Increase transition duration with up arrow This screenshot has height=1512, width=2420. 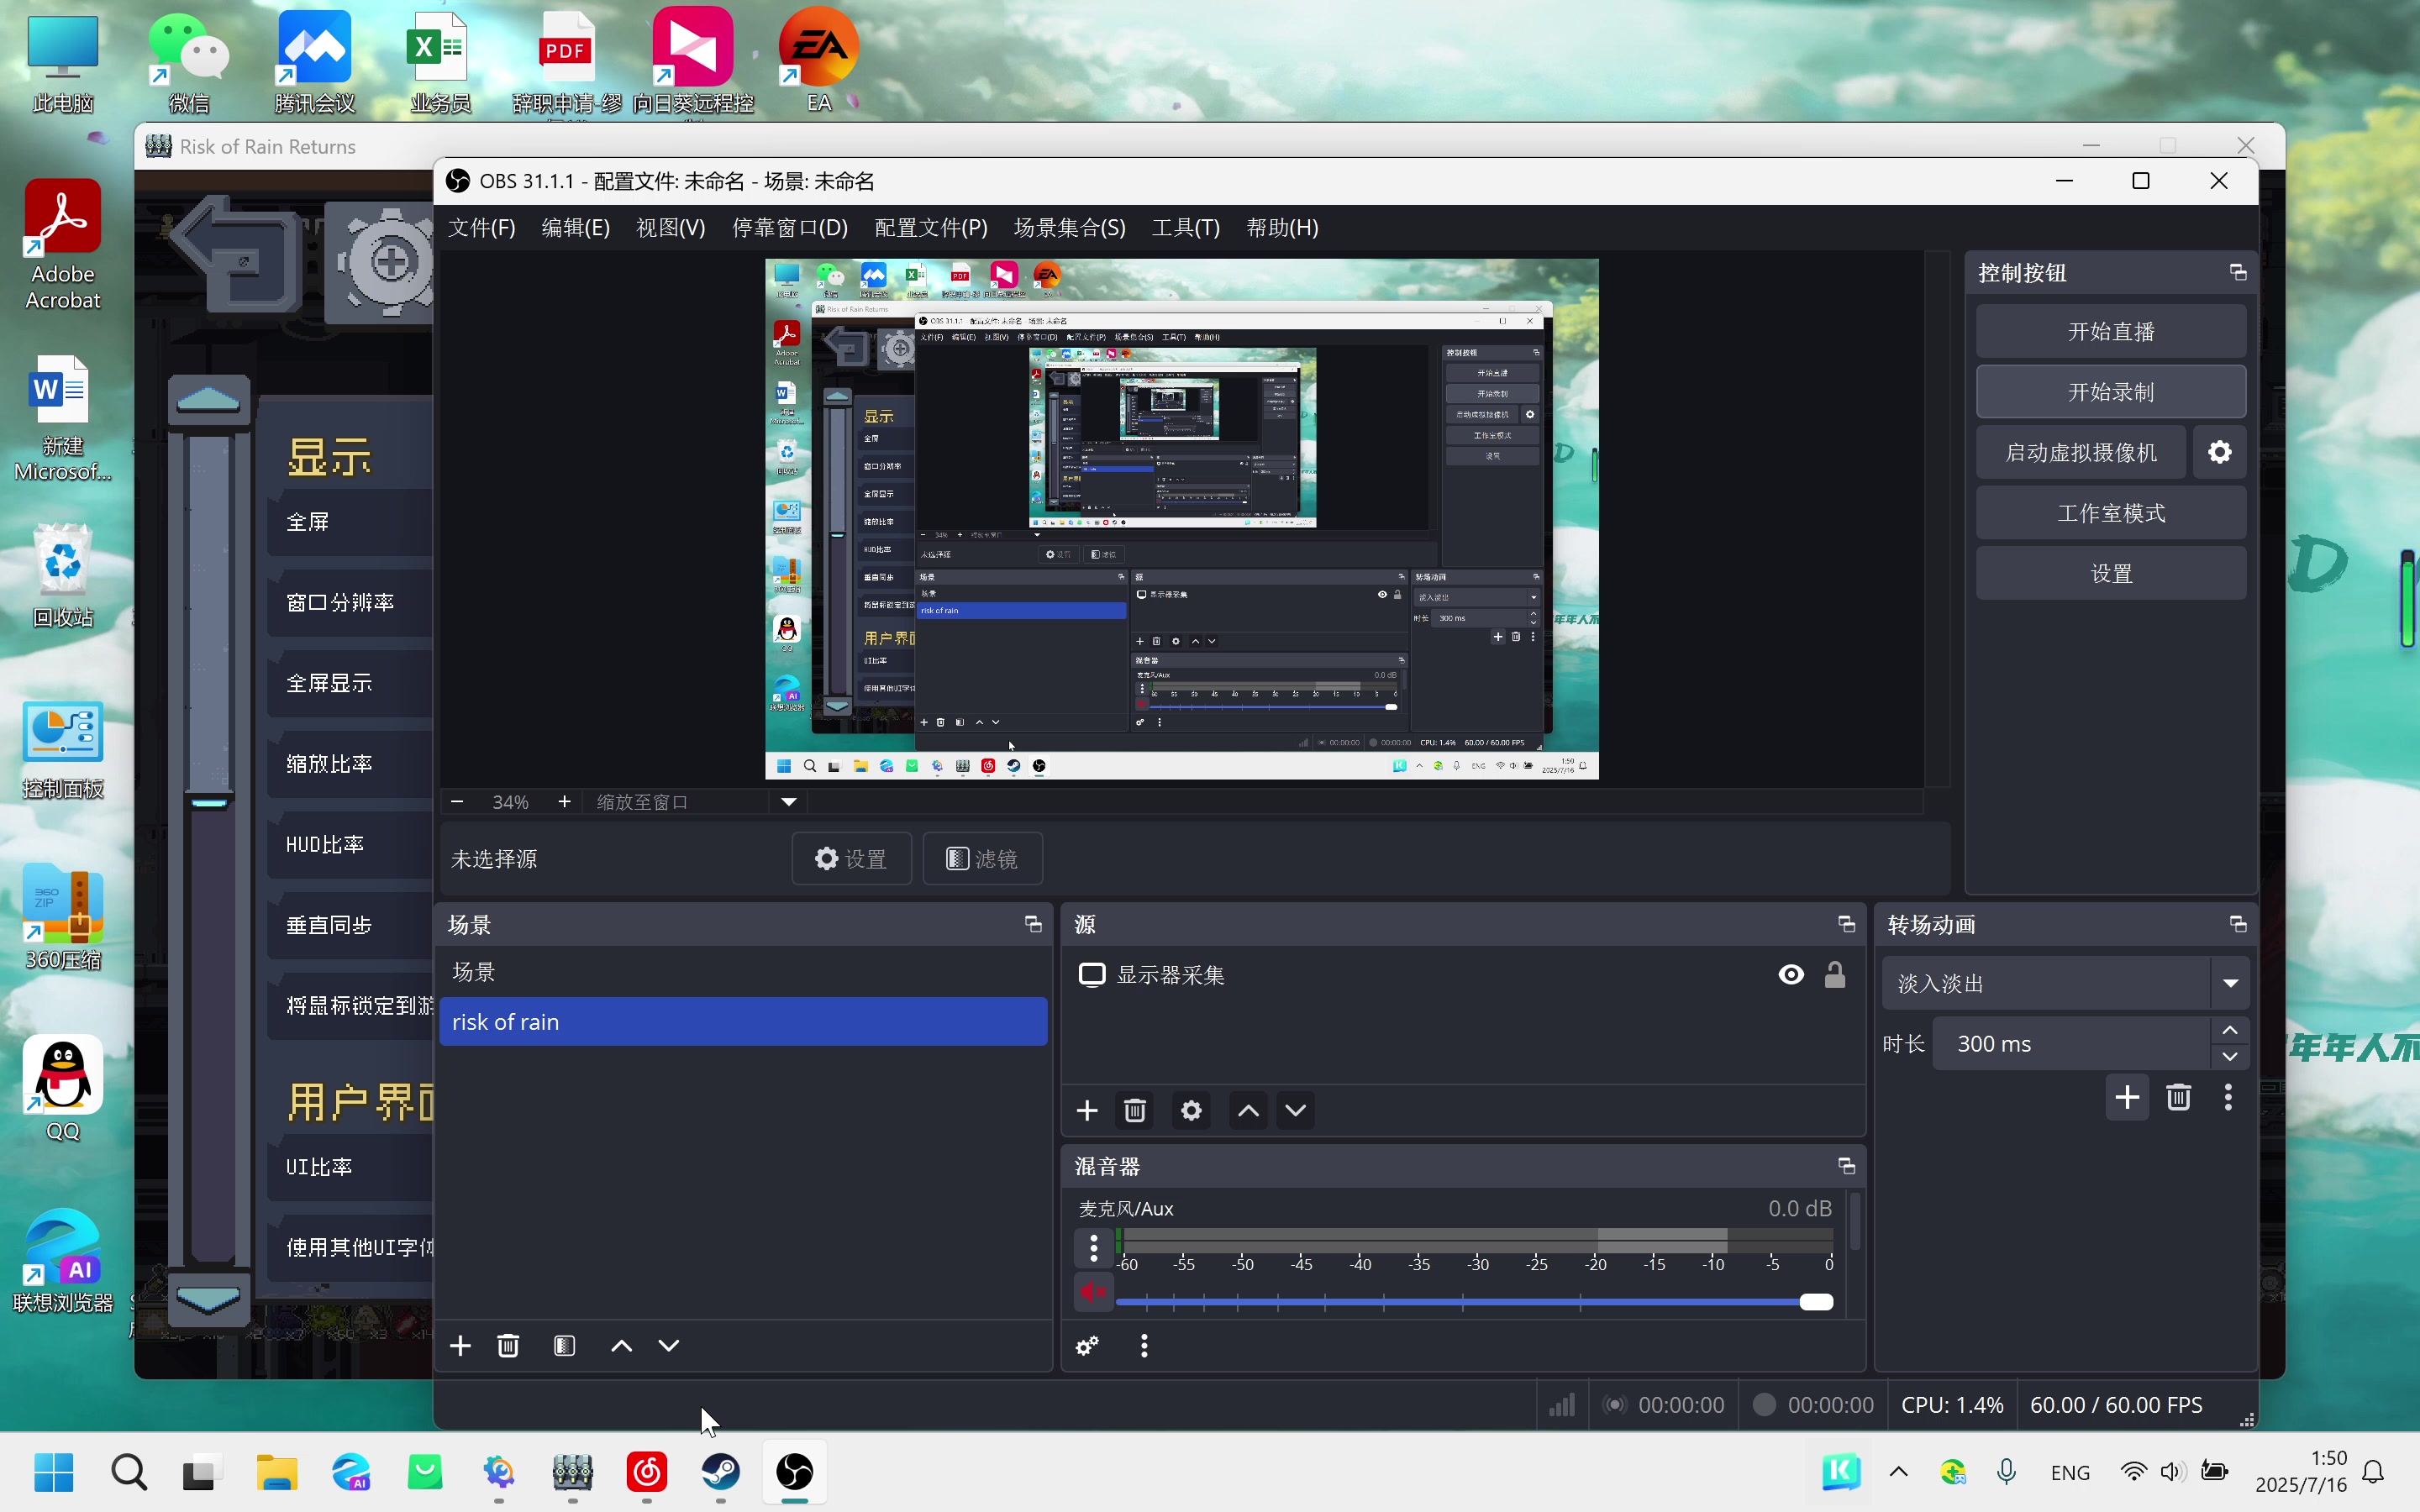pos(2230,1030)
